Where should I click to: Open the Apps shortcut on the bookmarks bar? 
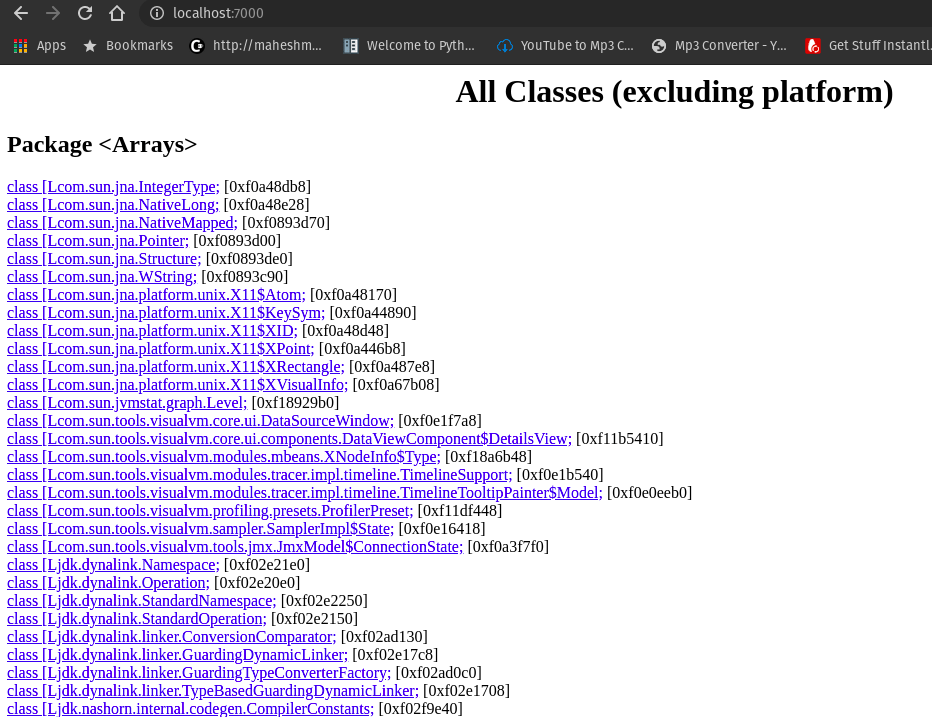39,44
